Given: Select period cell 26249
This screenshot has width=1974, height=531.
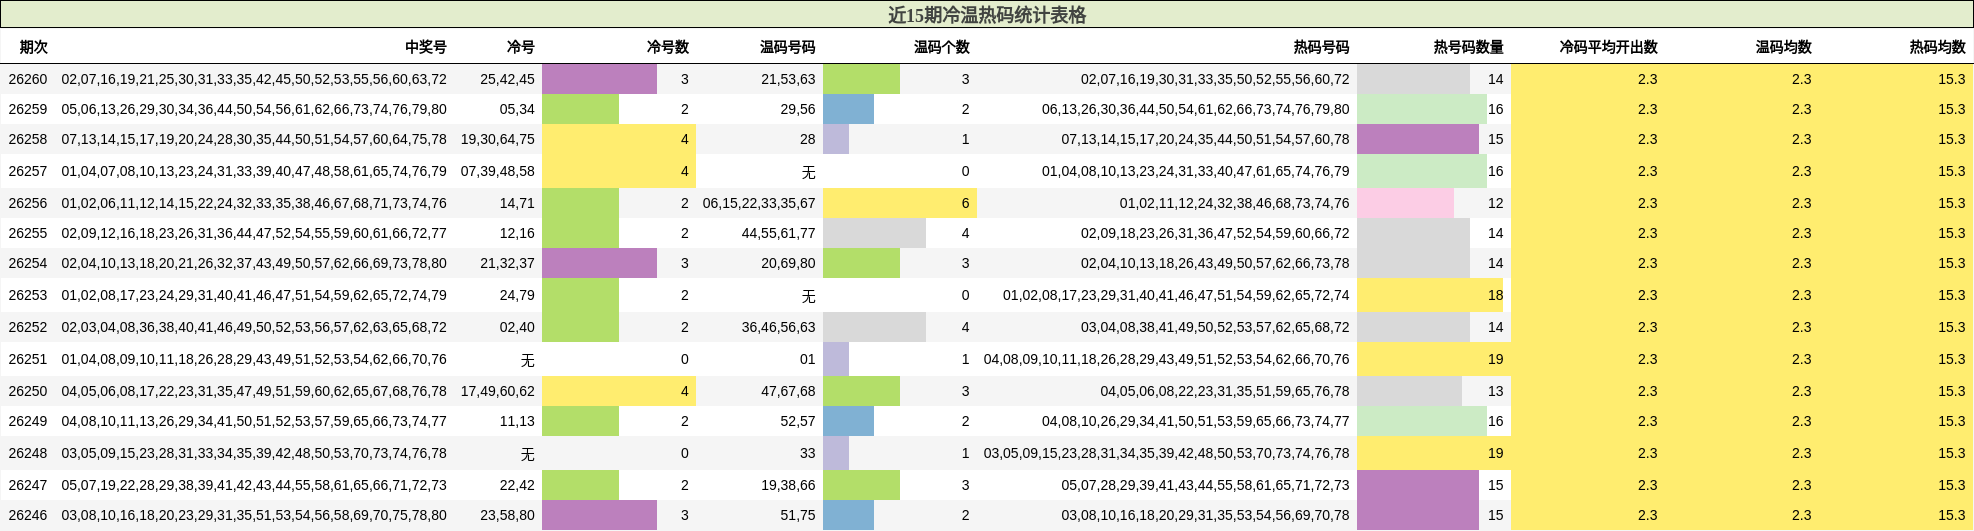Looking at the screenshot, I should [x=28, y=421].
